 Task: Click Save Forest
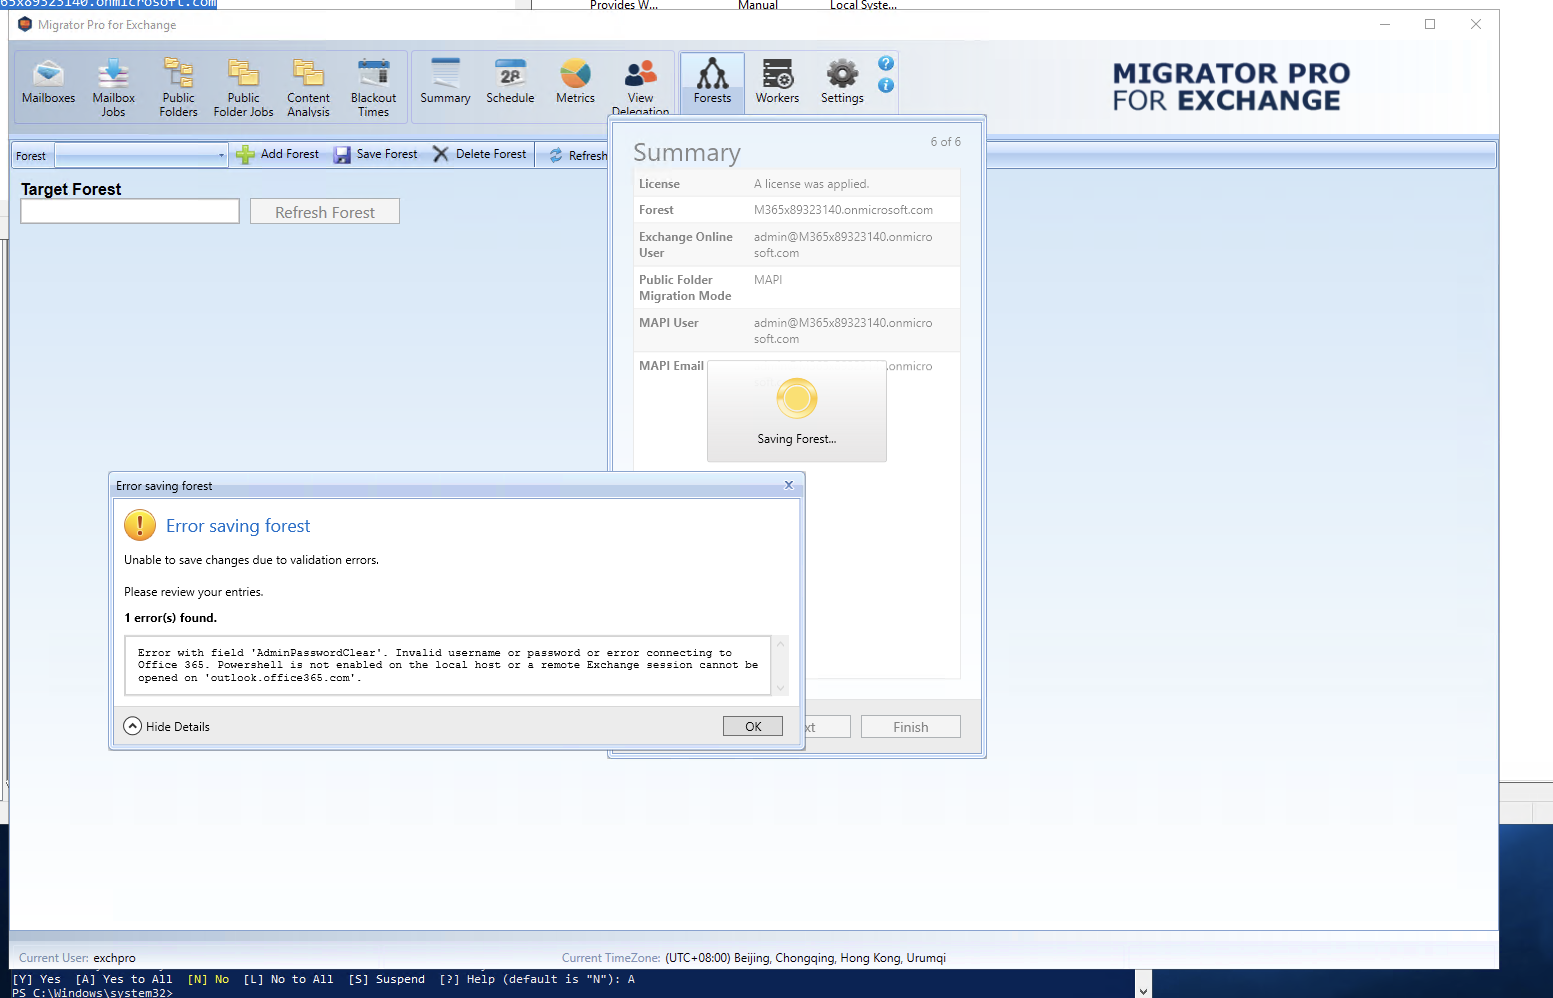(x=376, y=154)
